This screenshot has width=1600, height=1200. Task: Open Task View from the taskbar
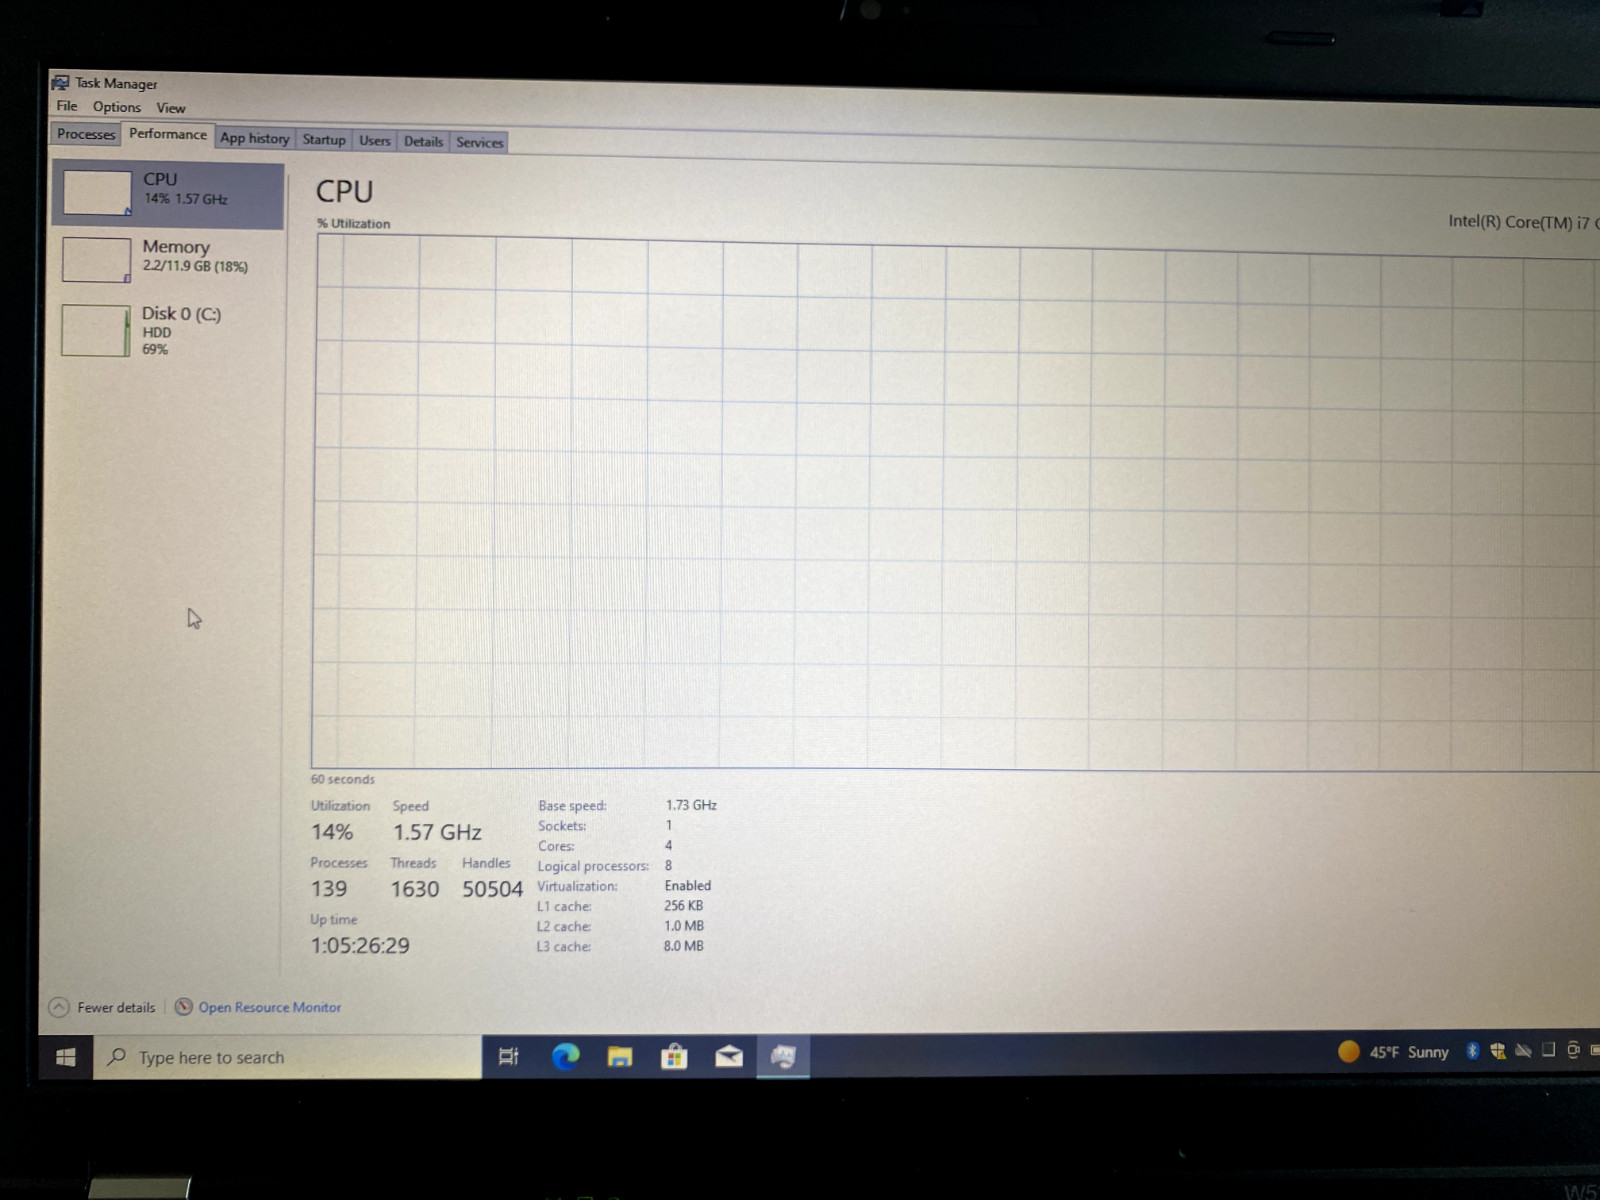509,1056
